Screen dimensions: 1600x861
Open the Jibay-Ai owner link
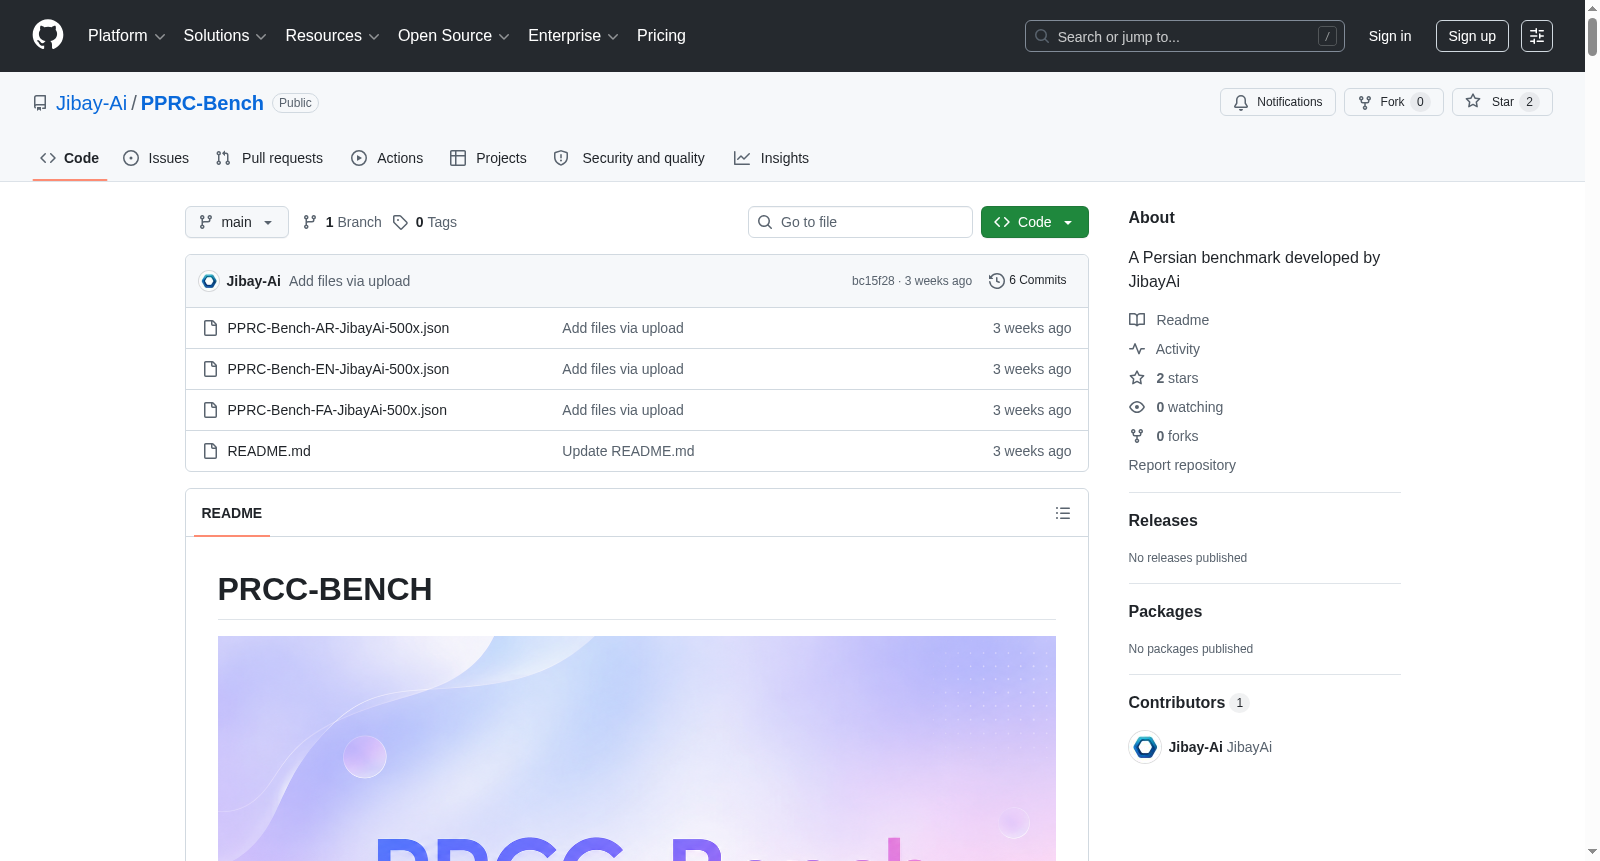tap(92, 103)
